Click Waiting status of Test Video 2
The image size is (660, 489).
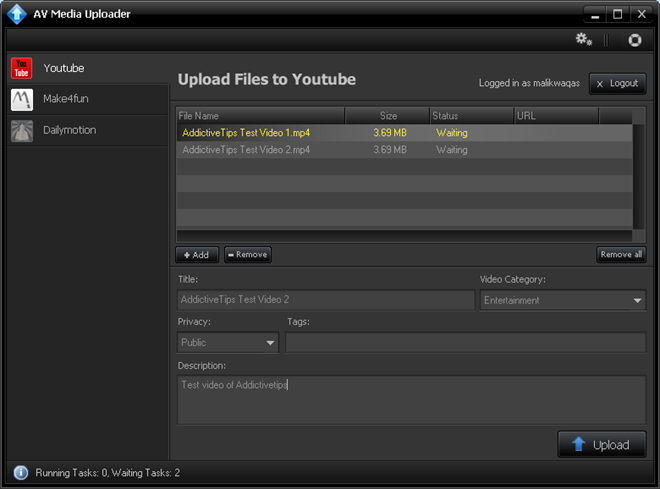(x=452, y=150)
